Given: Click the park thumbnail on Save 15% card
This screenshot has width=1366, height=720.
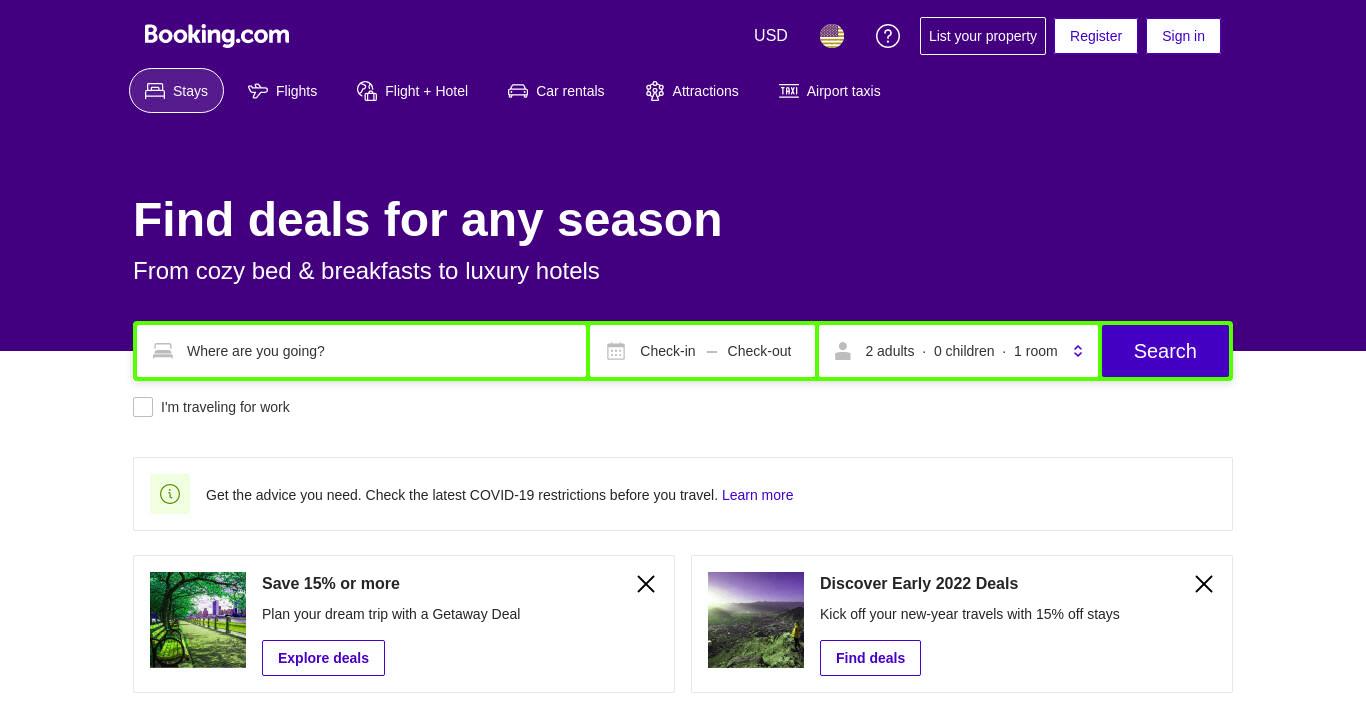Looking at the screenshot, I should (x=198, y=620).
